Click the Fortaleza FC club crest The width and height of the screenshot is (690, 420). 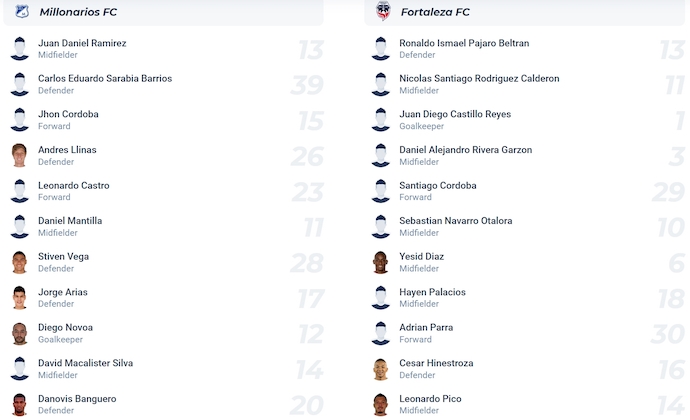(382, 12)
